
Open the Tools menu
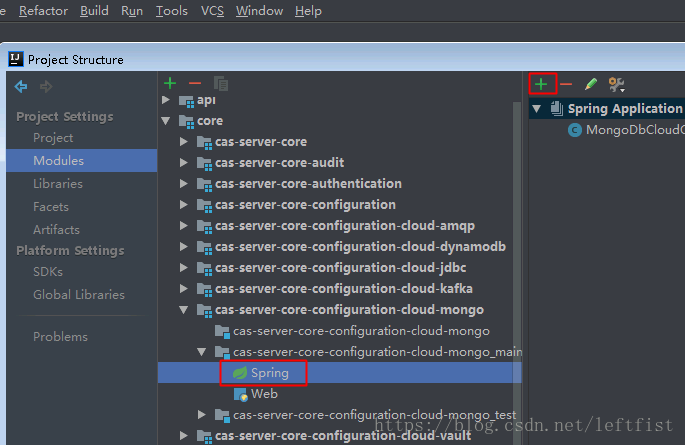(172, 11)
